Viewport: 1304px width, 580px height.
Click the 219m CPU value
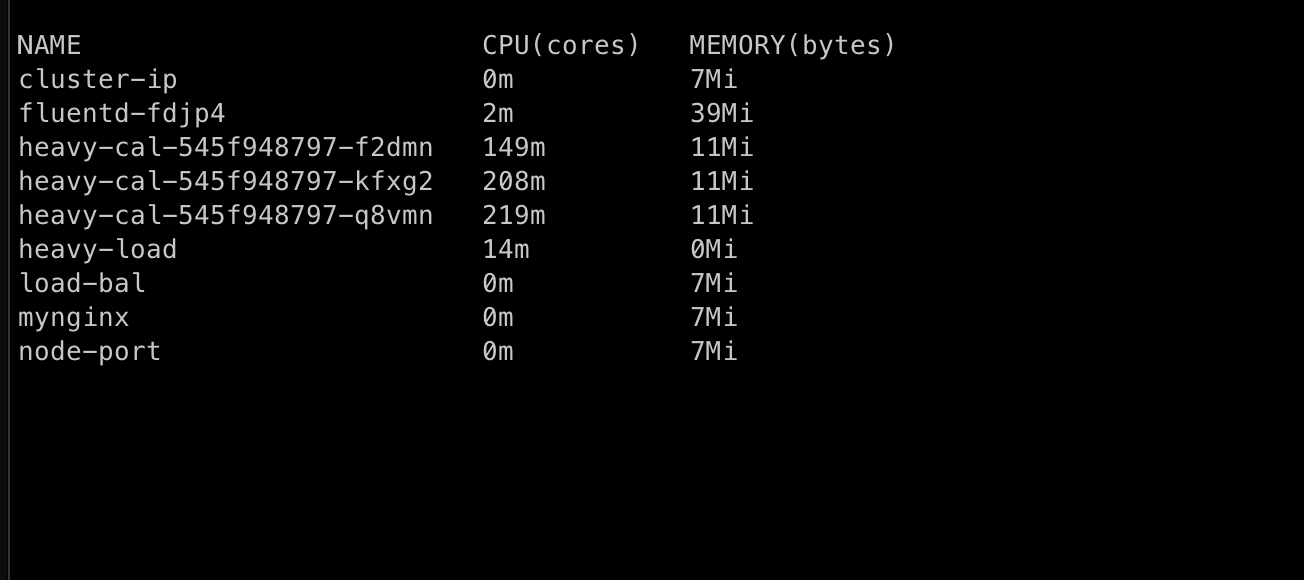click(514, 216)
